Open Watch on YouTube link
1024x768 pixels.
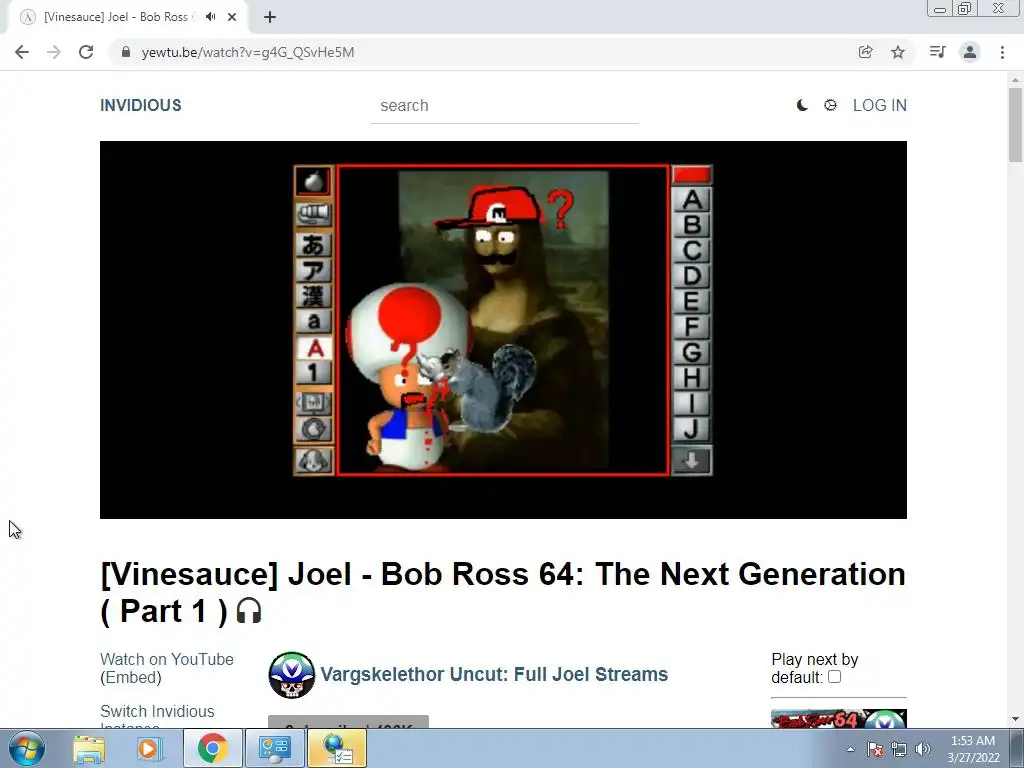167,659
